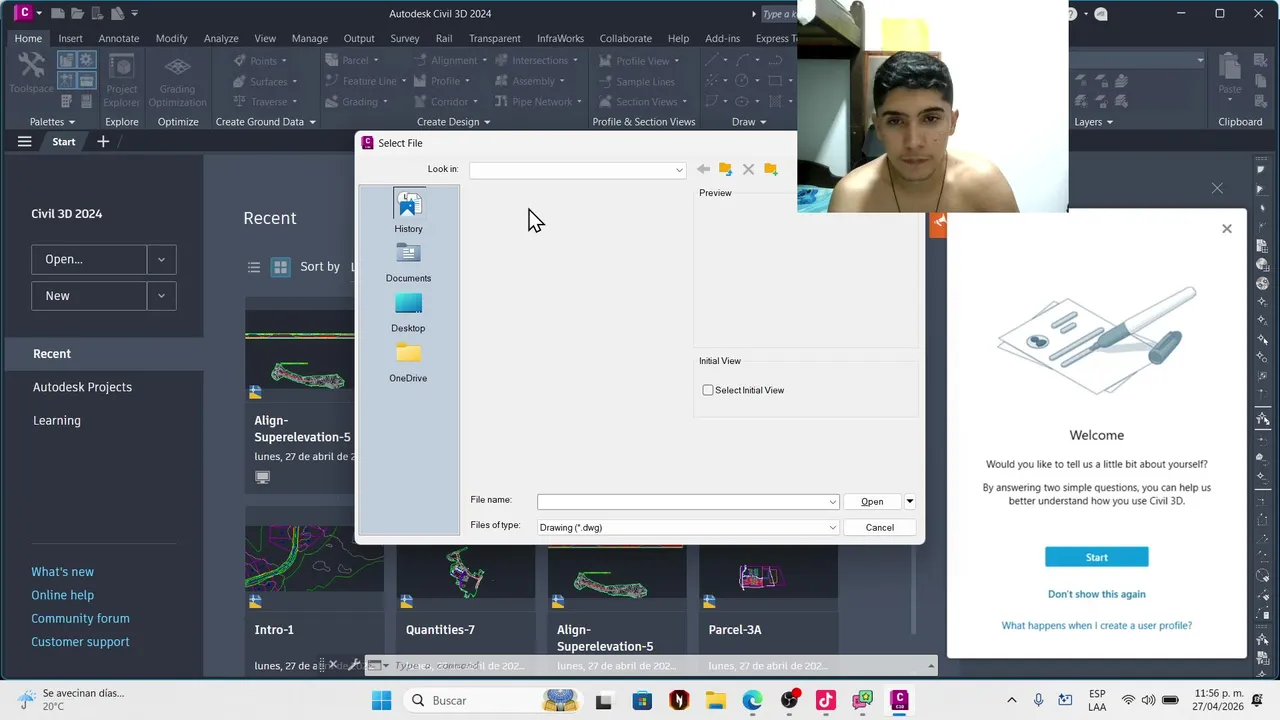
Task: Open Microsoft Store from taskbar
Action: coord(641,700)
